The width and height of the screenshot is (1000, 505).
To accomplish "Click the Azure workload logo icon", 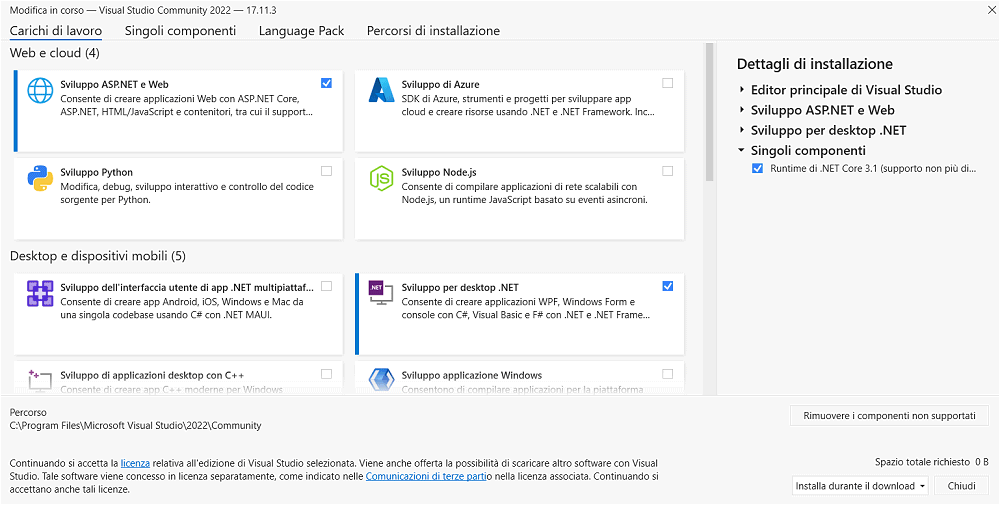I will point(382,90).
